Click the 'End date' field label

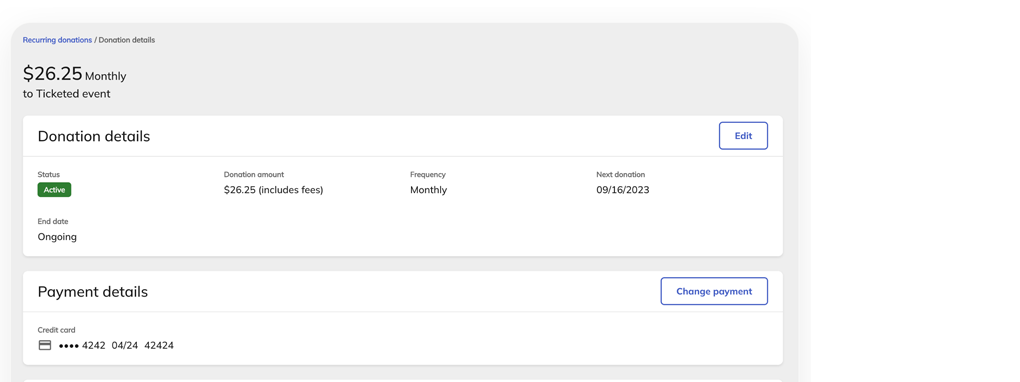[53, 221]
